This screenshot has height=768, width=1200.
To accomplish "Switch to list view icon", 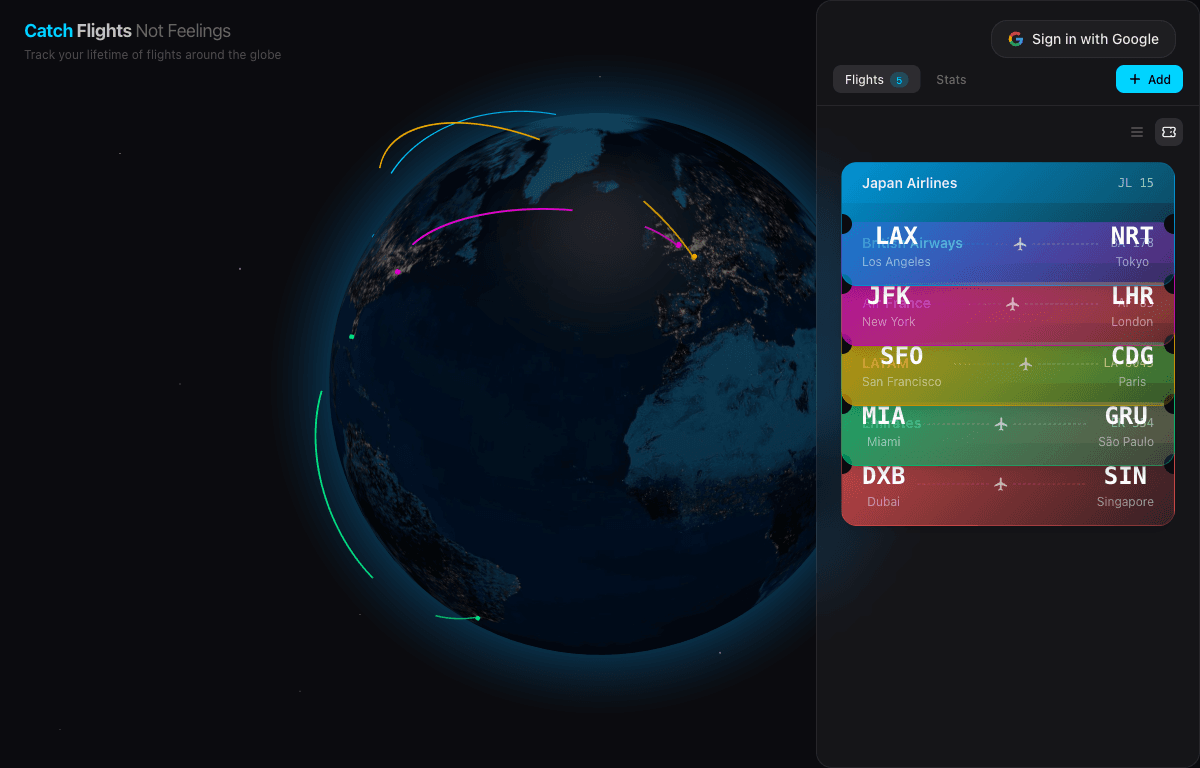I will pyautogui.click(x=1137, y=132).
